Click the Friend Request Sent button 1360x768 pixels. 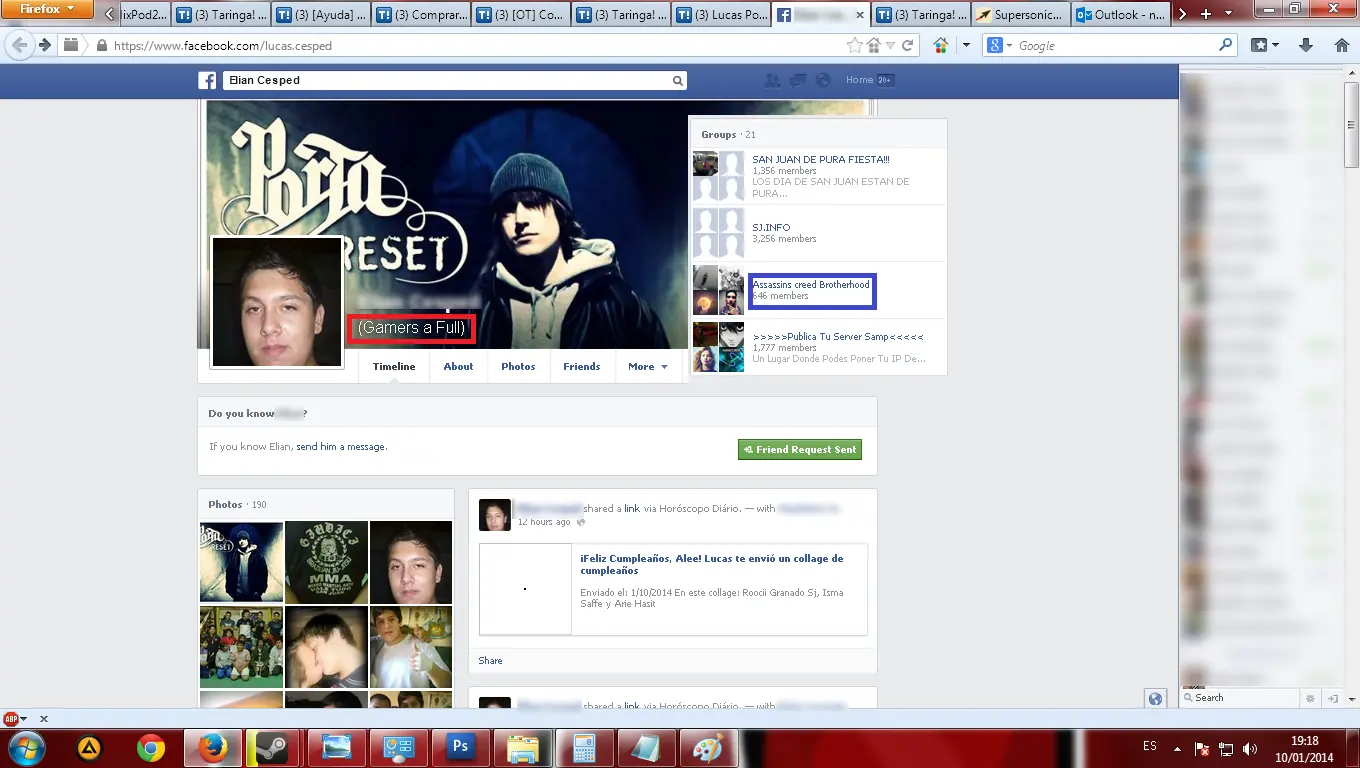click(x=800, y=450)
